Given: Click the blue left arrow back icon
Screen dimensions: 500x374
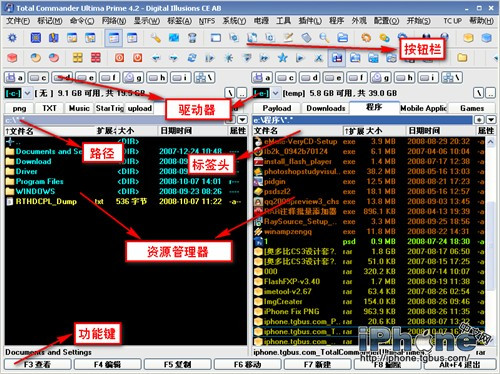Looking at the screenshot, I should [x=156, y=58].
